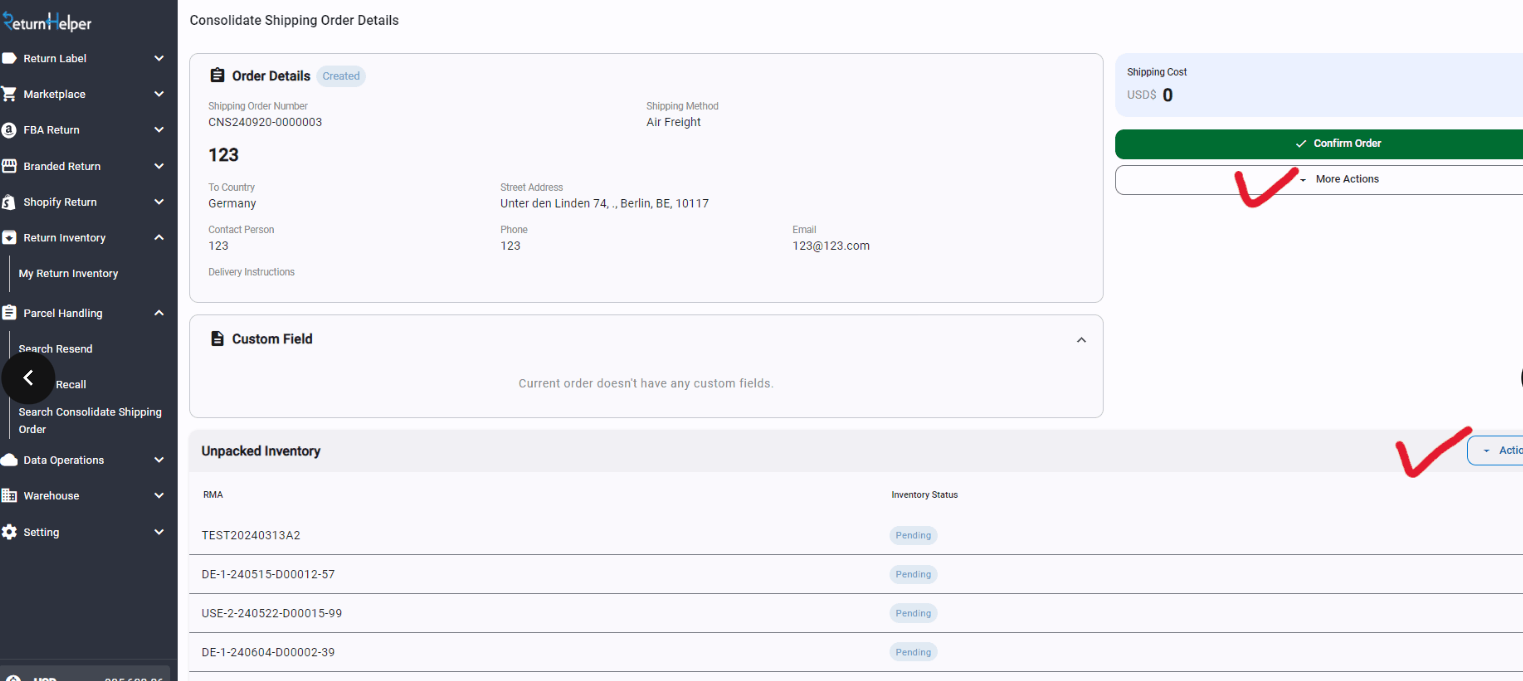The height and width of the screenshot is (681, 1523).
Task: Collapse the Return Inventory menu chevron
Action: [159, 238]
